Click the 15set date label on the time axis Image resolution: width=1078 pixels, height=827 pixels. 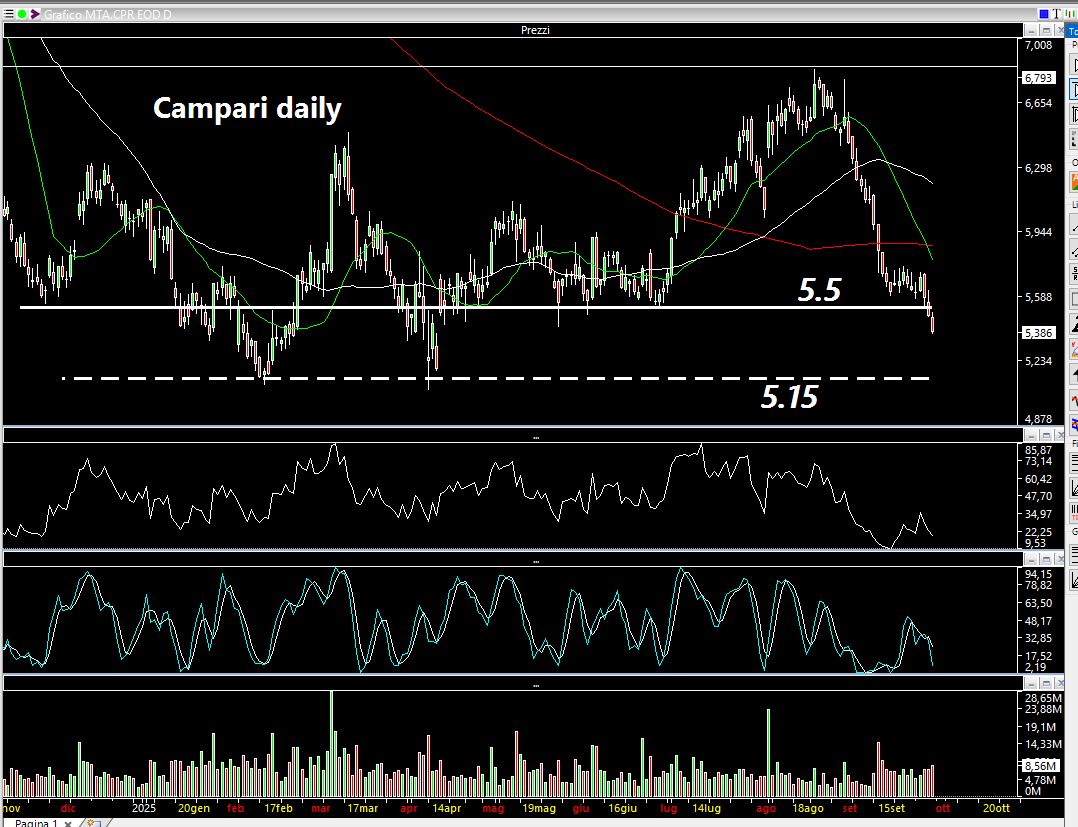(891, 808)
